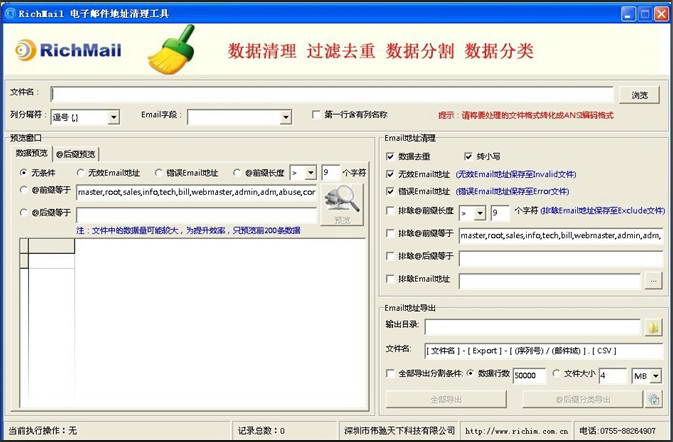Screen dimensions: 673x442
Task: Open the output directory folder icon
Action: (653, 328)
